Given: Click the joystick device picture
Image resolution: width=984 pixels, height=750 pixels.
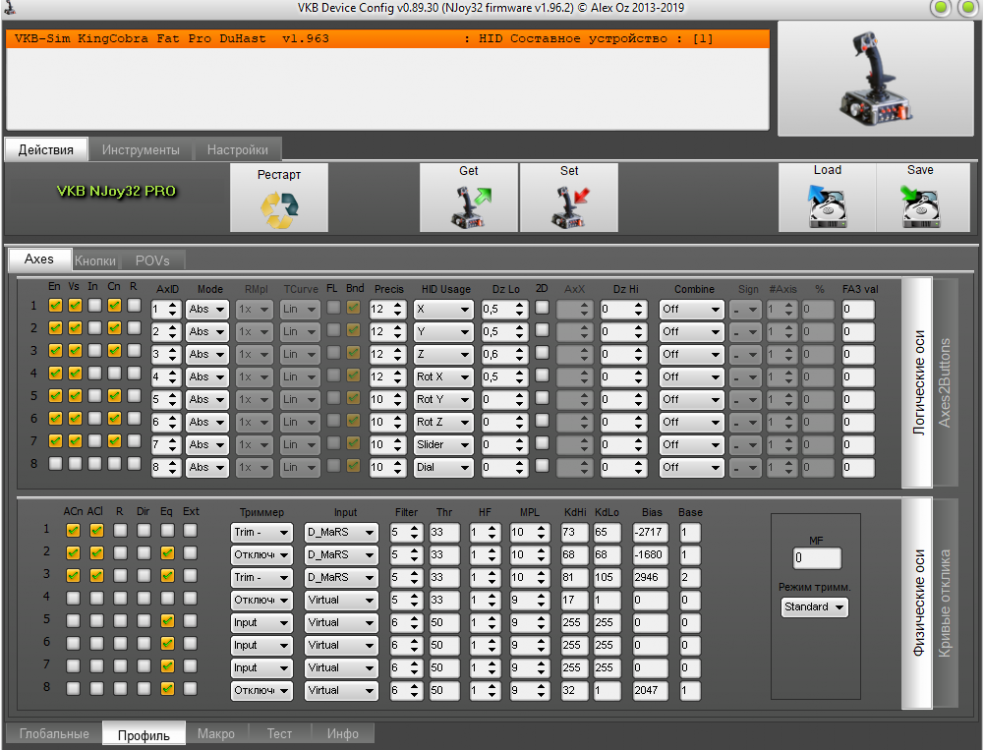Looking at the screenshot, I should (x=875, y=78).
